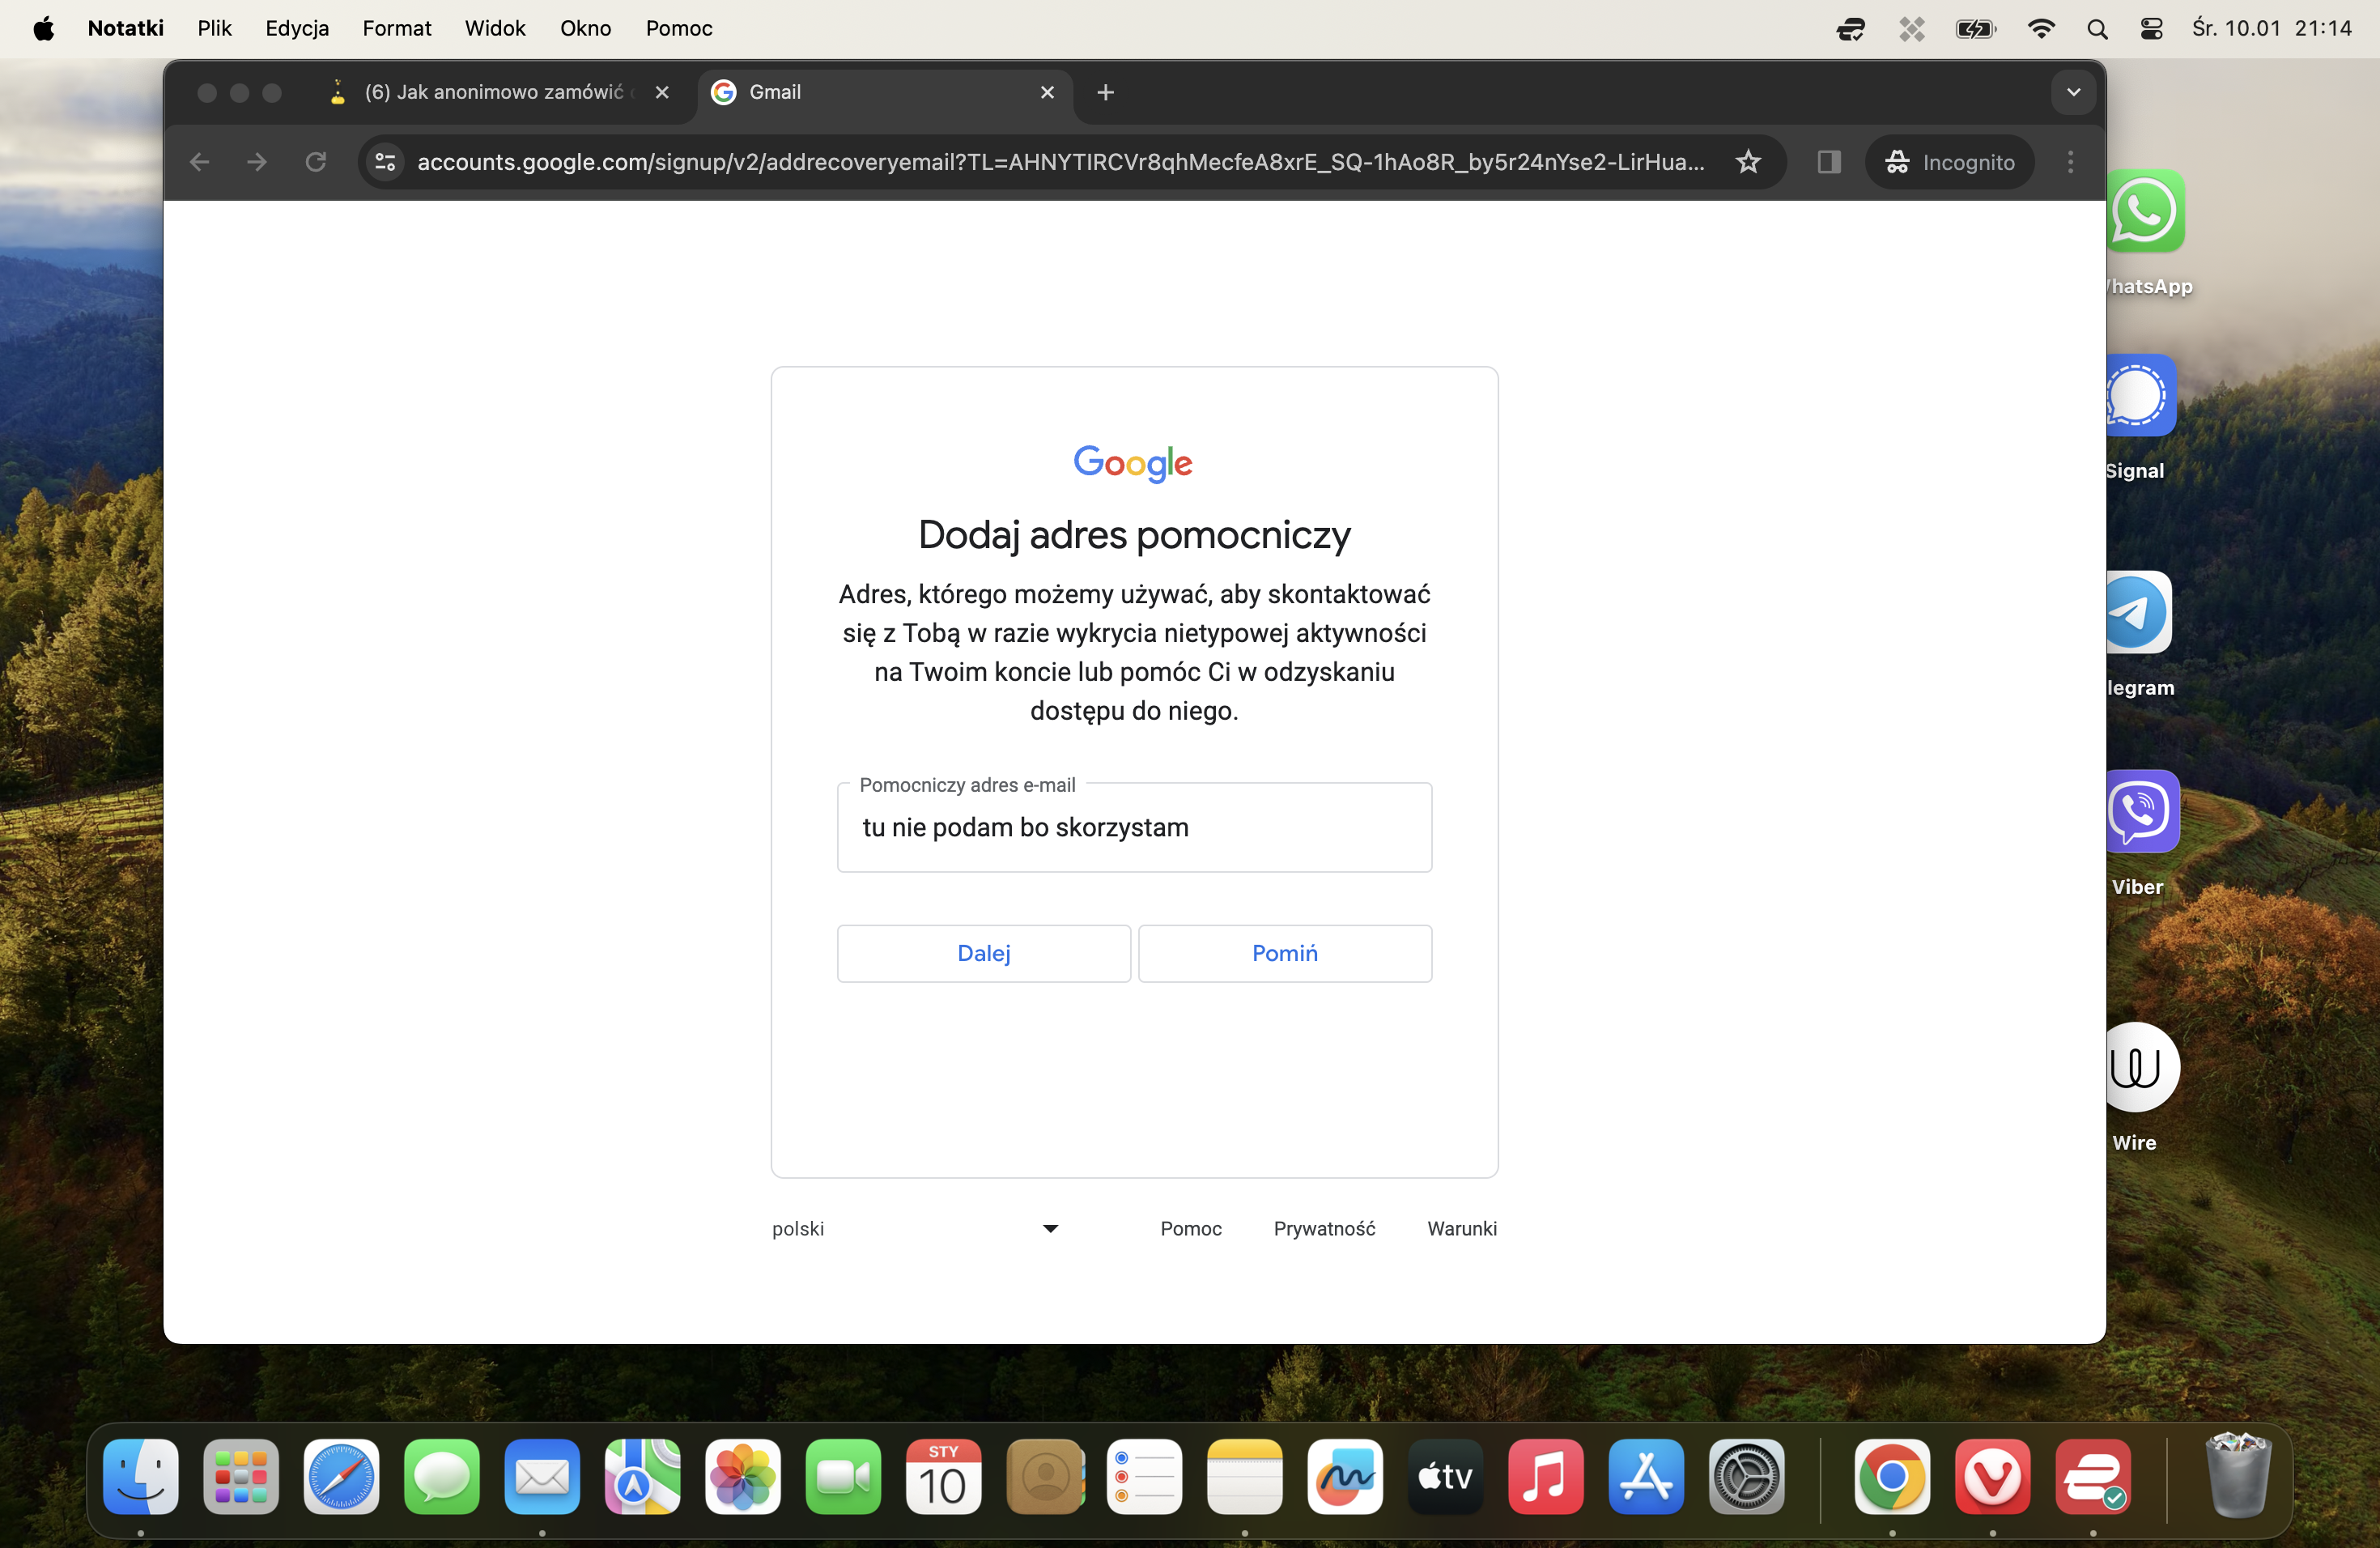Screen dimensions: 2380x1548
Task: View site information icon in address bar
Action: click(x=385, y=162)
